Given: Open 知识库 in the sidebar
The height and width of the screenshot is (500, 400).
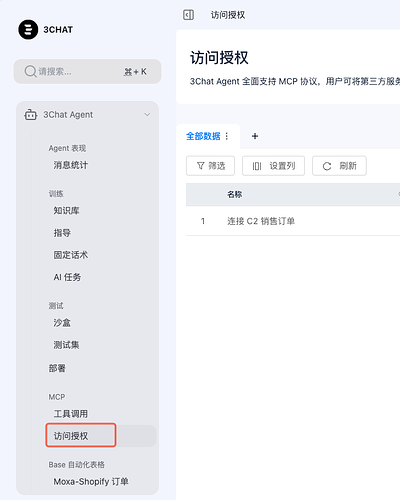Looking at the screenshot, I should click(66, 210).
